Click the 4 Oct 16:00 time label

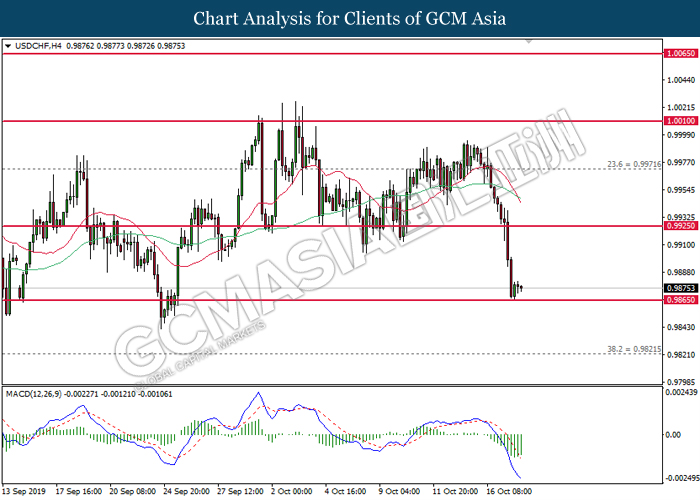click(346, 492)
